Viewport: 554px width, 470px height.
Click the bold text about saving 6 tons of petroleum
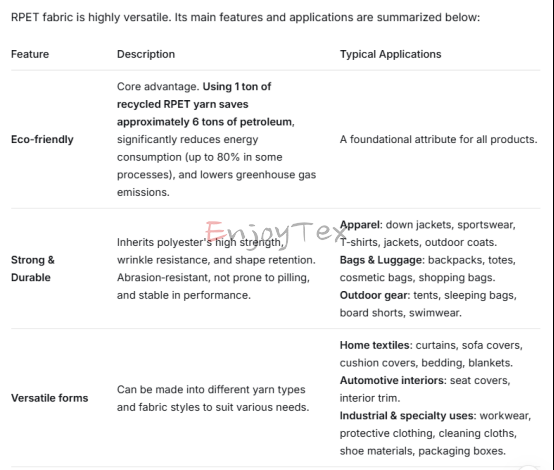[206, 104]
